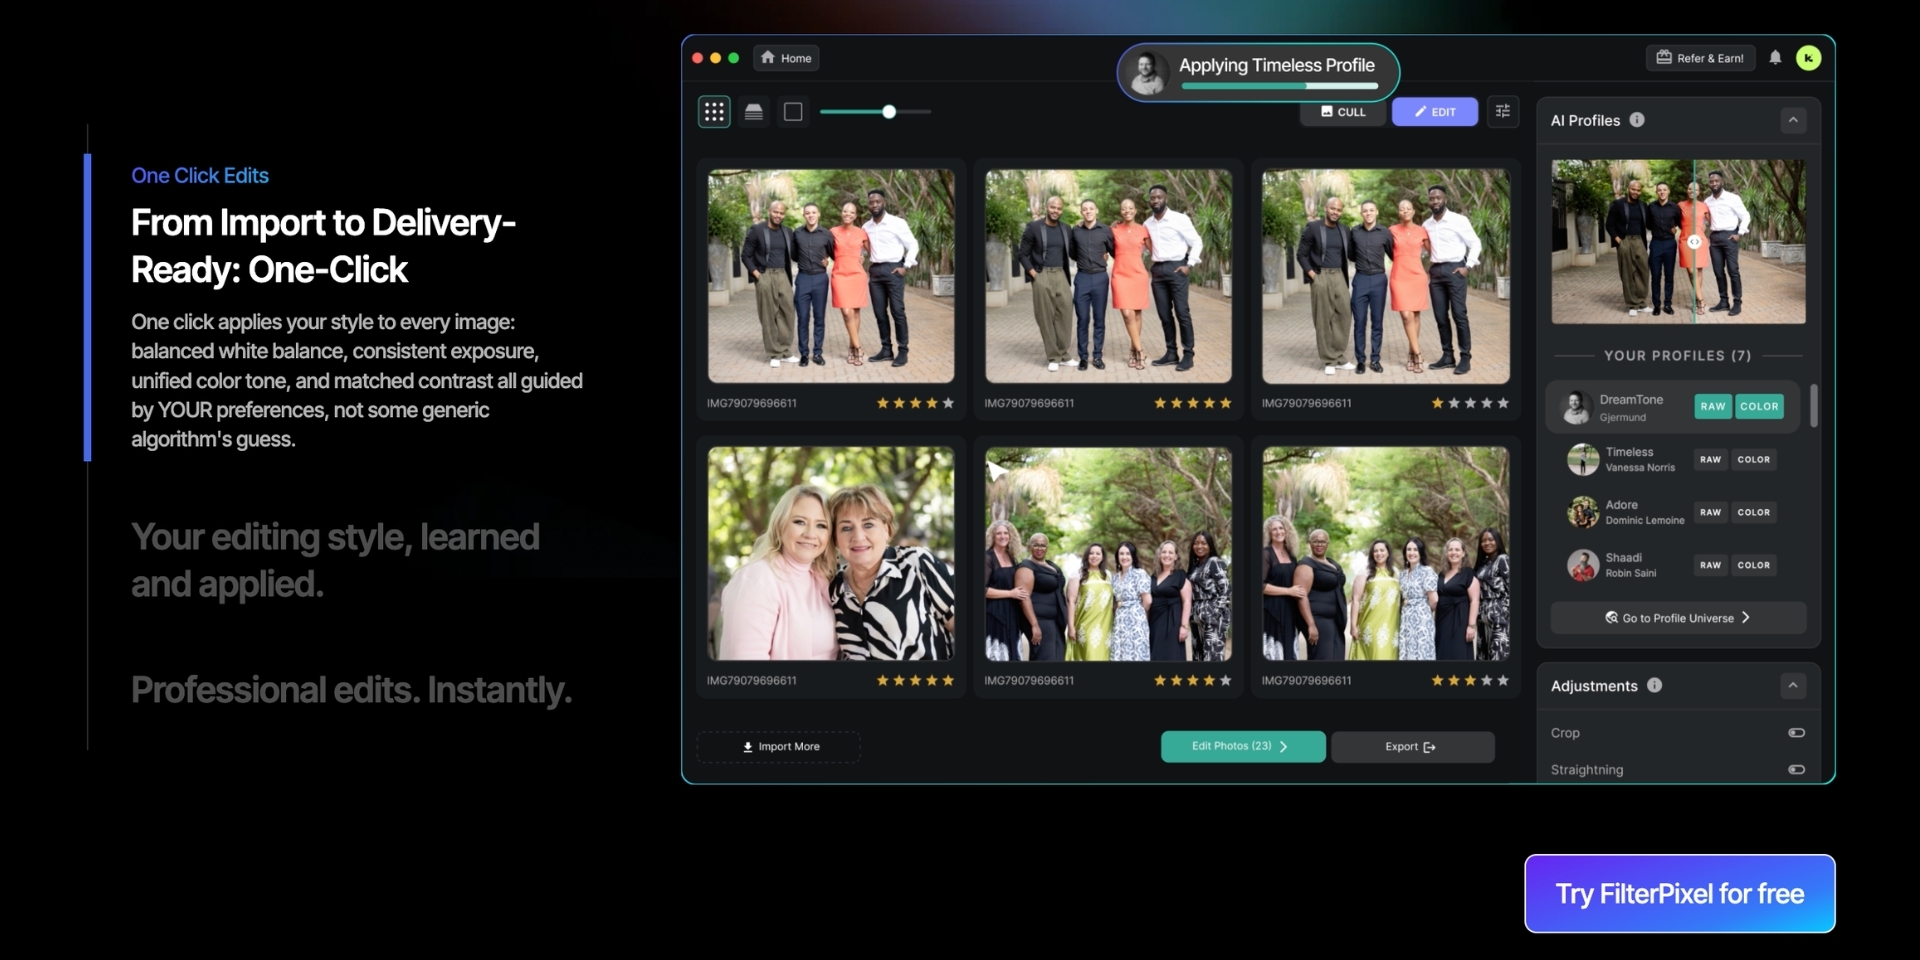Screen dimensions: 1920x960
Task: Click Adjustments info icon
Action: click(1655, 685)
